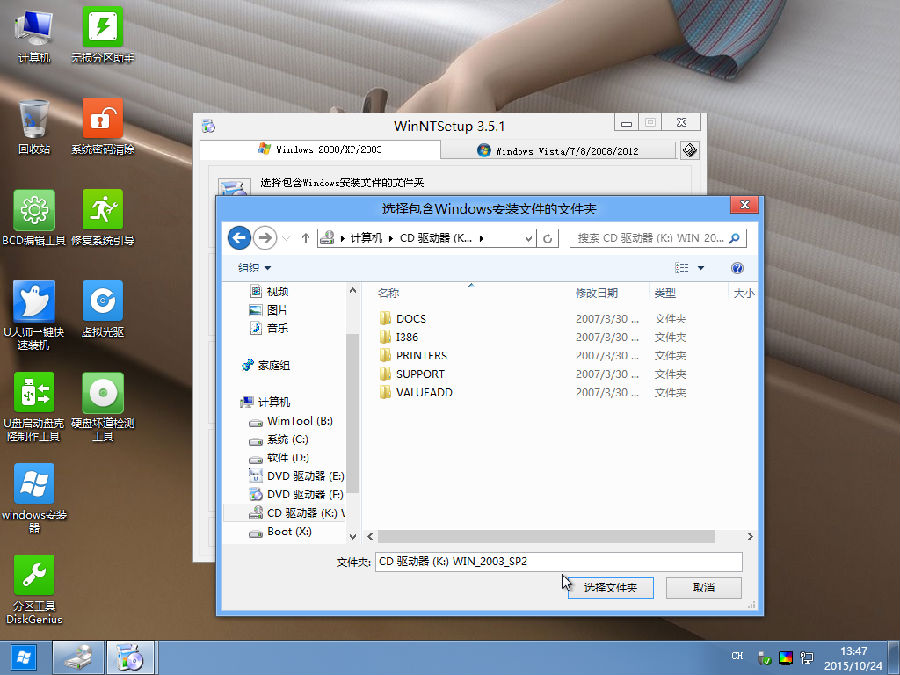Sort files by 名称 column
This screenshot has height=675, width=900.
(x=388, y=293)
